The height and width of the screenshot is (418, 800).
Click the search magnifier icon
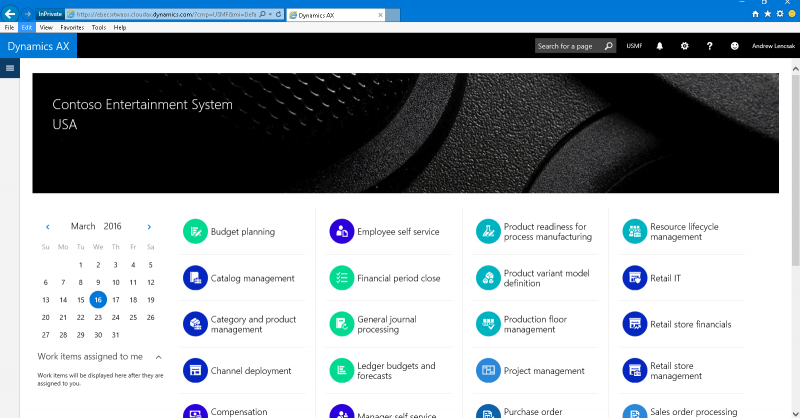click(x=608, y=46)
